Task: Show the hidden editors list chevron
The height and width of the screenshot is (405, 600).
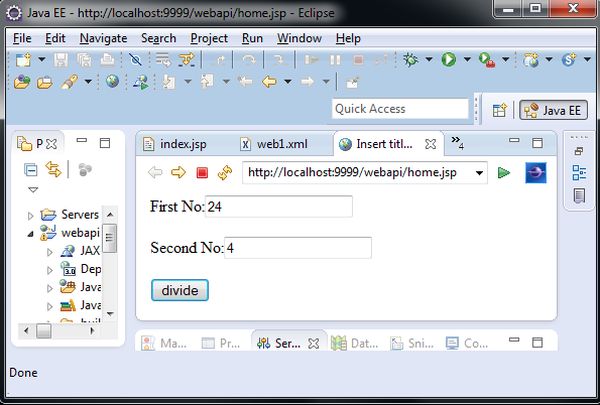Action: pyautogui.click(x=457, y=142)
